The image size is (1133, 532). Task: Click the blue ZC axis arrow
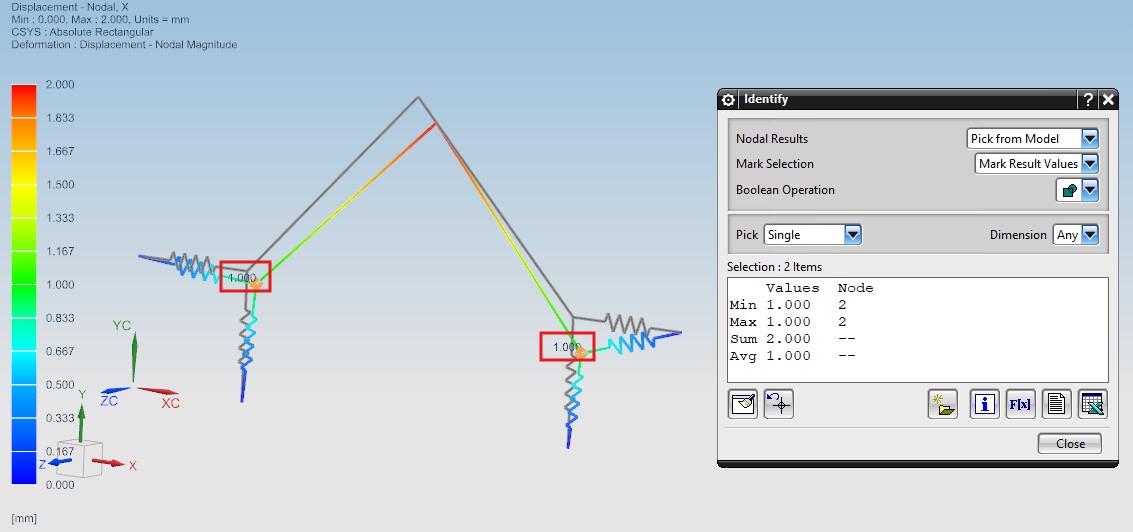click(116, 391)
